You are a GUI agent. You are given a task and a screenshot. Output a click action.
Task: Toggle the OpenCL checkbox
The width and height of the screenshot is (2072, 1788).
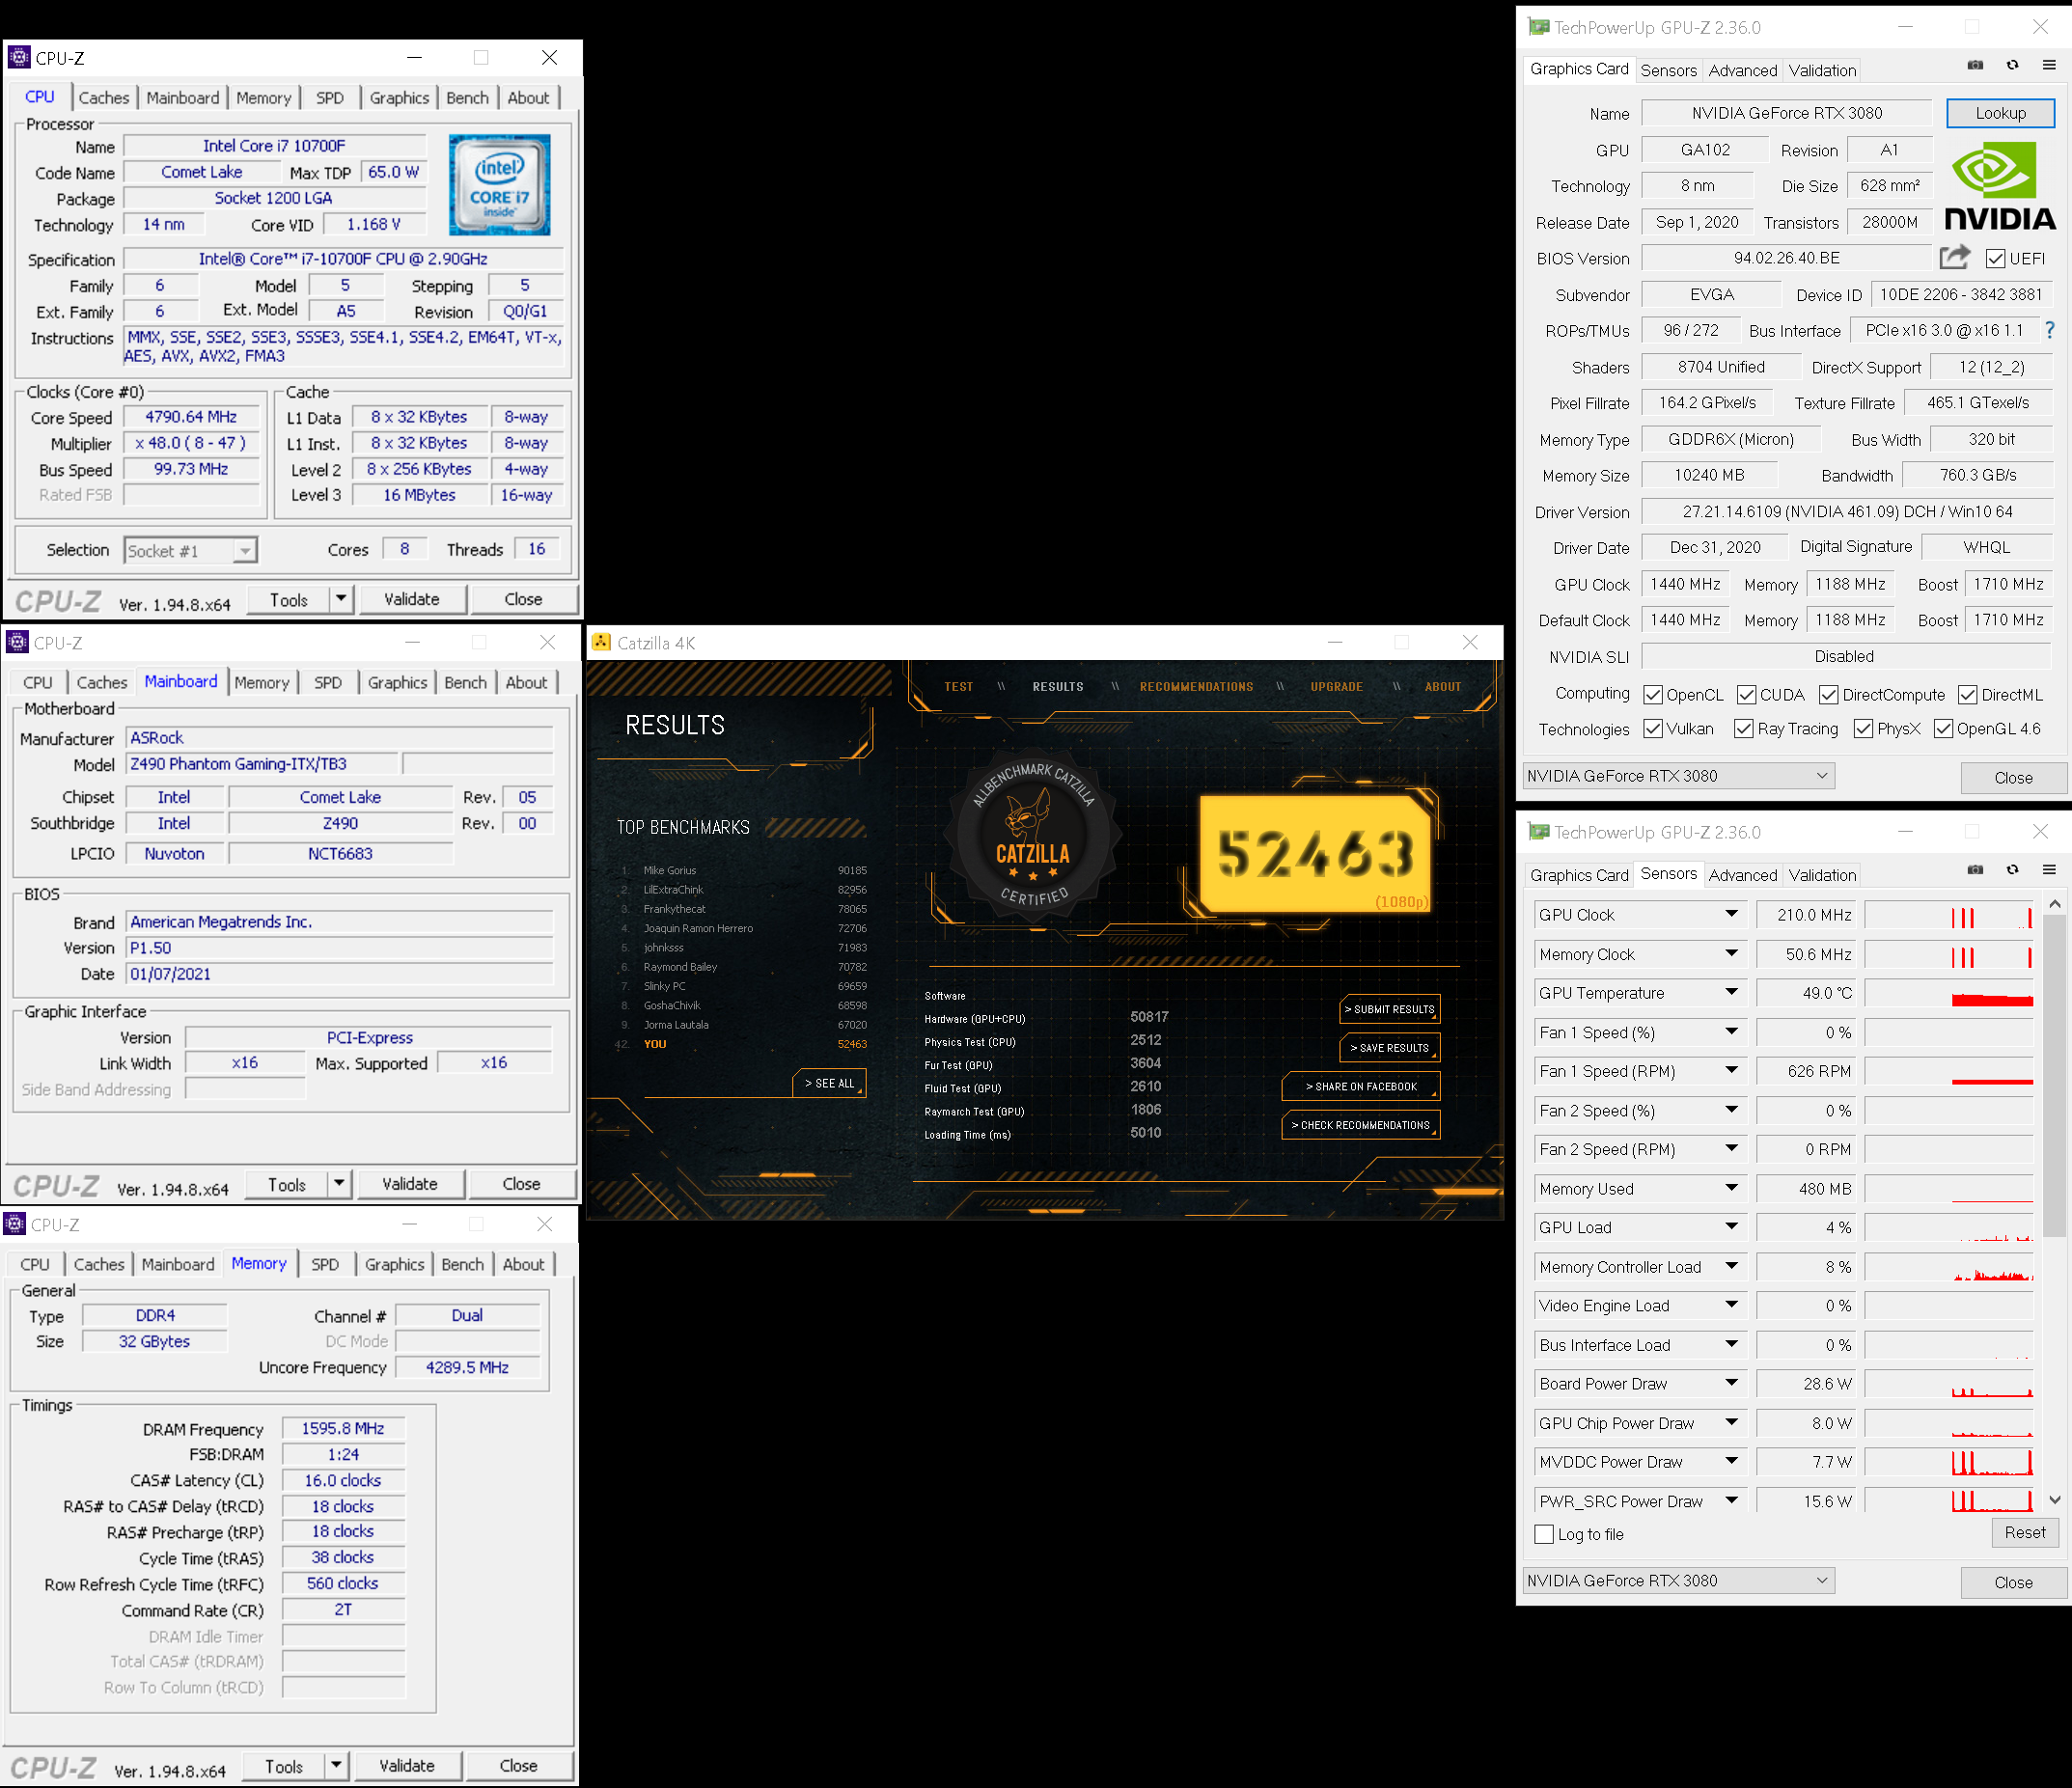[1653, 695]
